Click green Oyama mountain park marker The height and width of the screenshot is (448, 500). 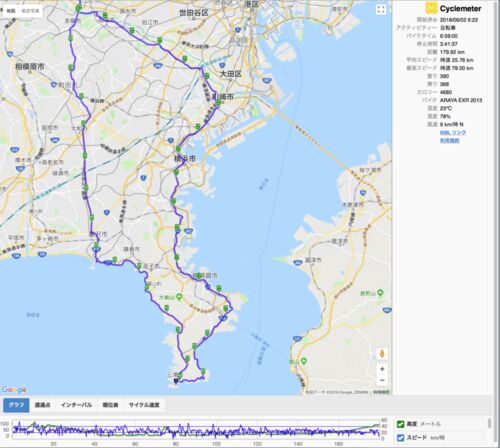[179, 296]
